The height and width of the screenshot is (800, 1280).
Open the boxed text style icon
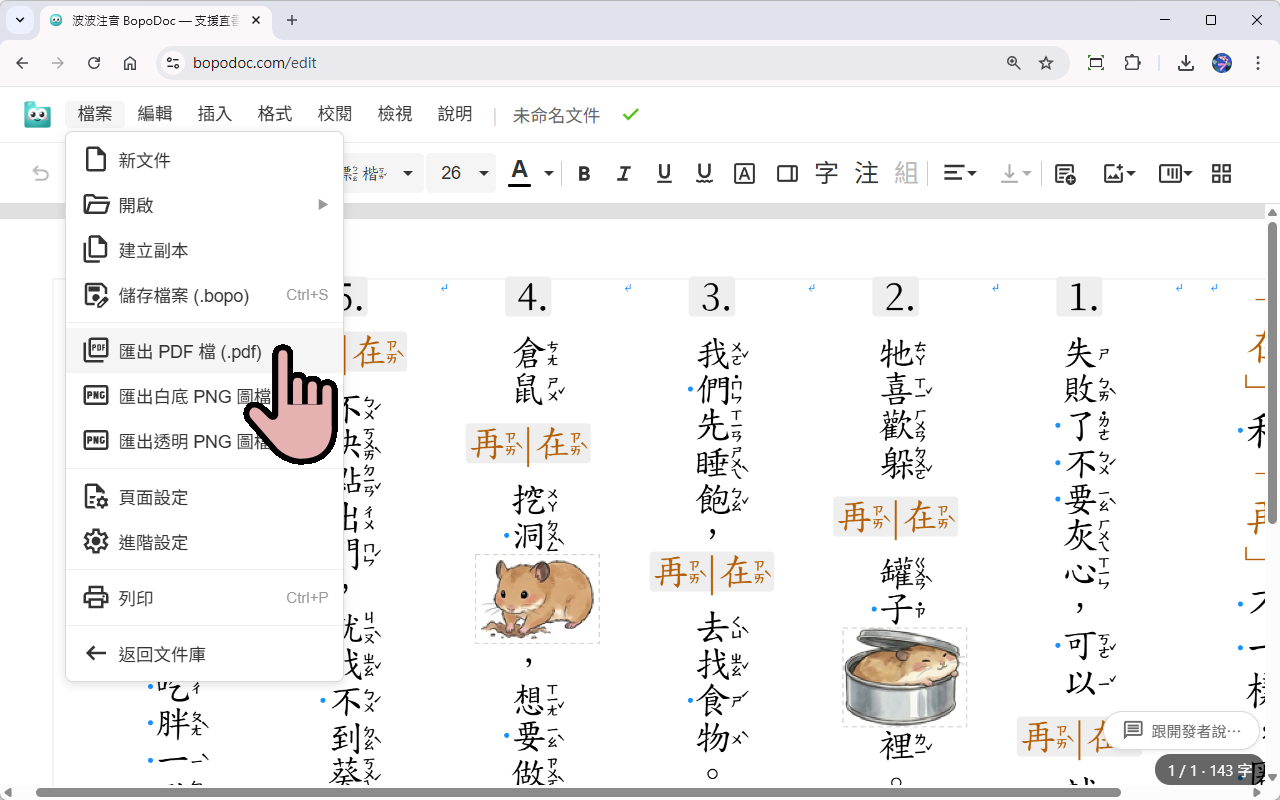point(744,173)
